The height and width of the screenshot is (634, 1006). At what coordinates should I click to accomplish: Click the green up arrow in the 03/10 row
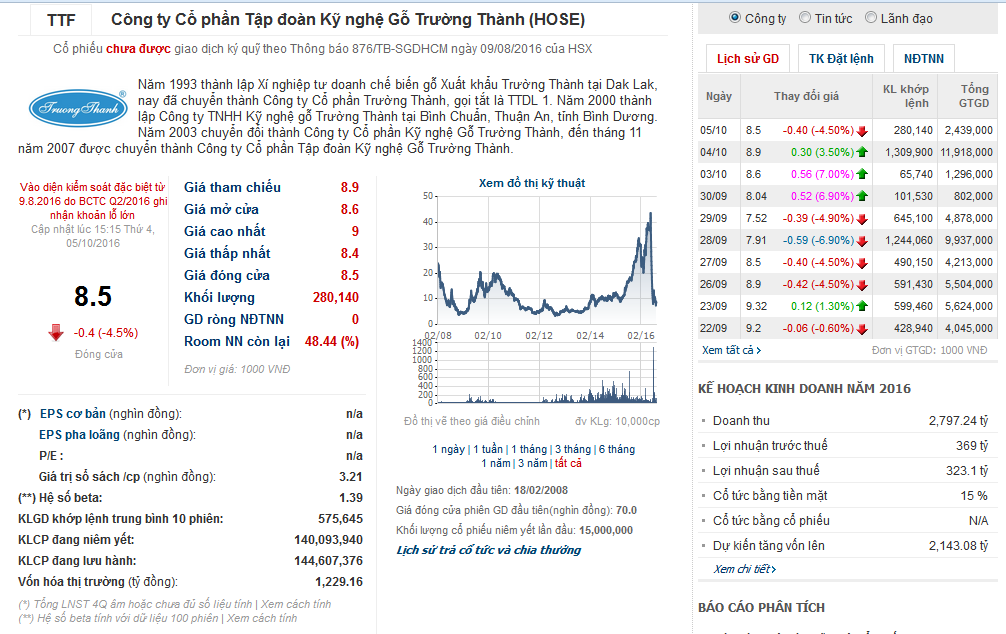(862, 175)
